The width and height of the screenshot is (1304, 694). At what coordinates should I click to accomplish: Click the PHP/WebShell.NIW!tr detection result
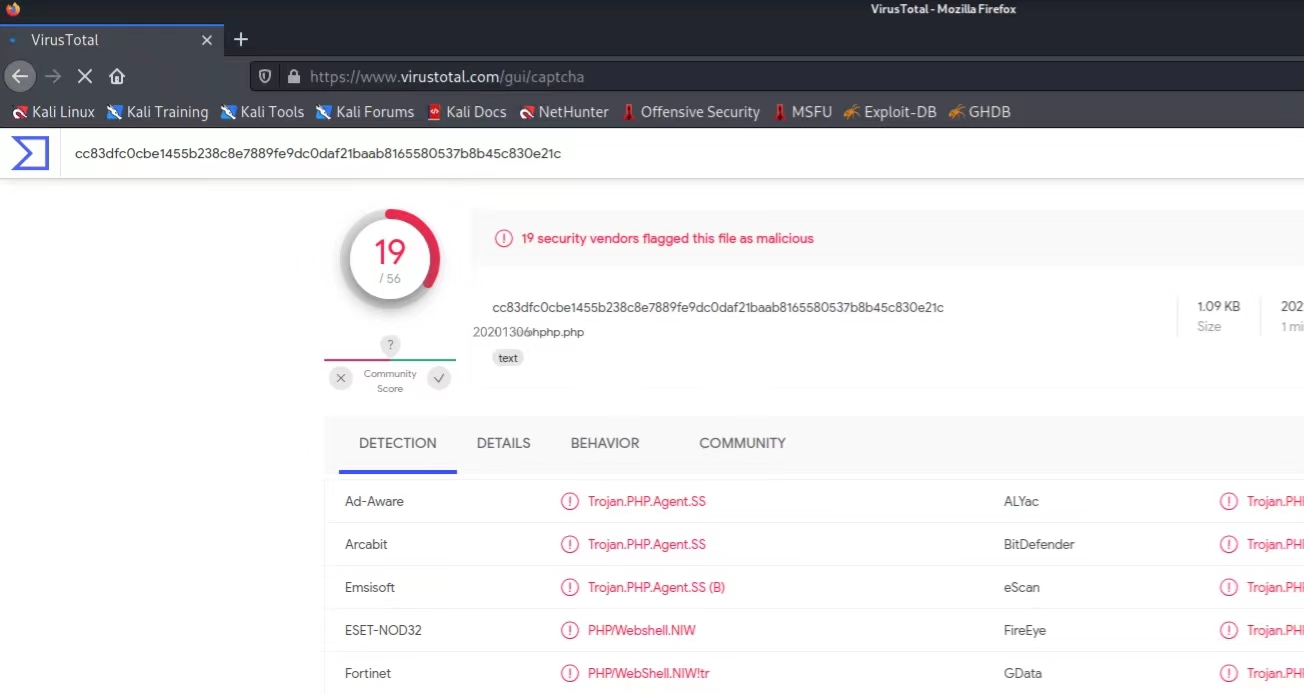pos(649,673)
